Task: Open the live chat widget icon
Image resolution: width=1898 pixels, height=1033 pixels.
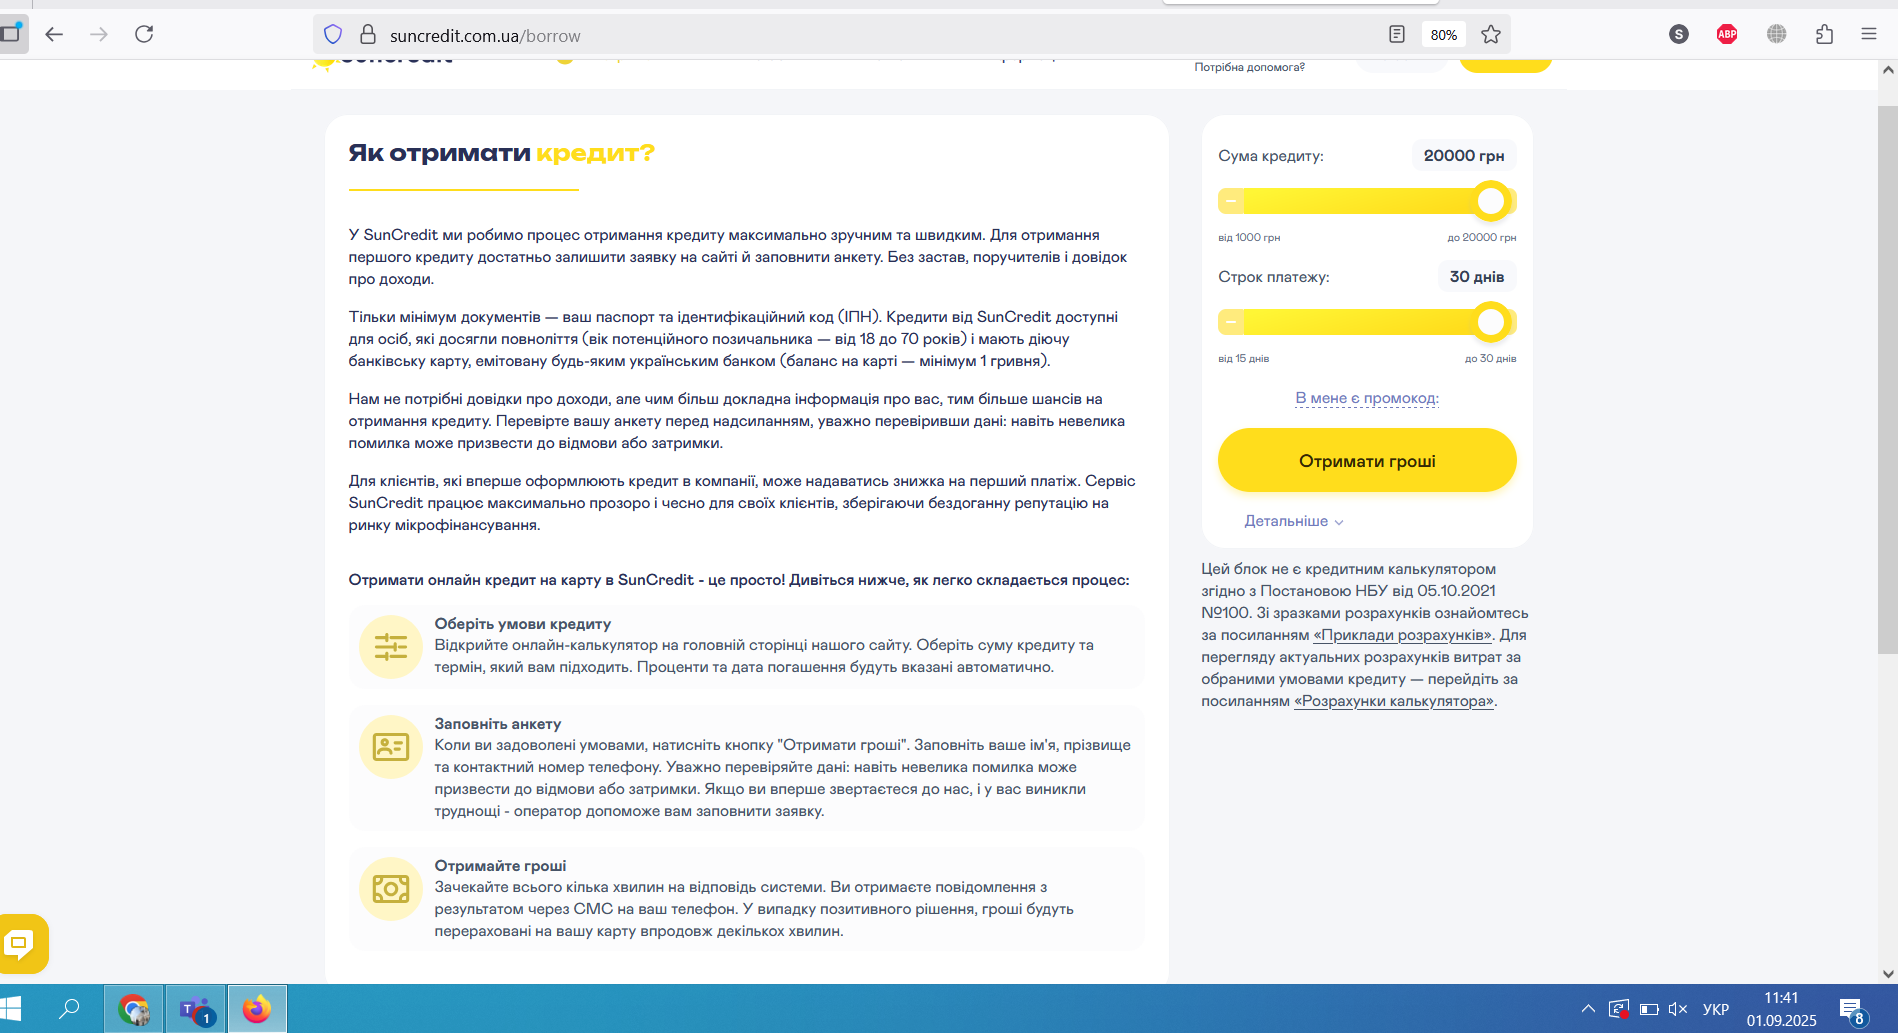Action: point(20,943)
